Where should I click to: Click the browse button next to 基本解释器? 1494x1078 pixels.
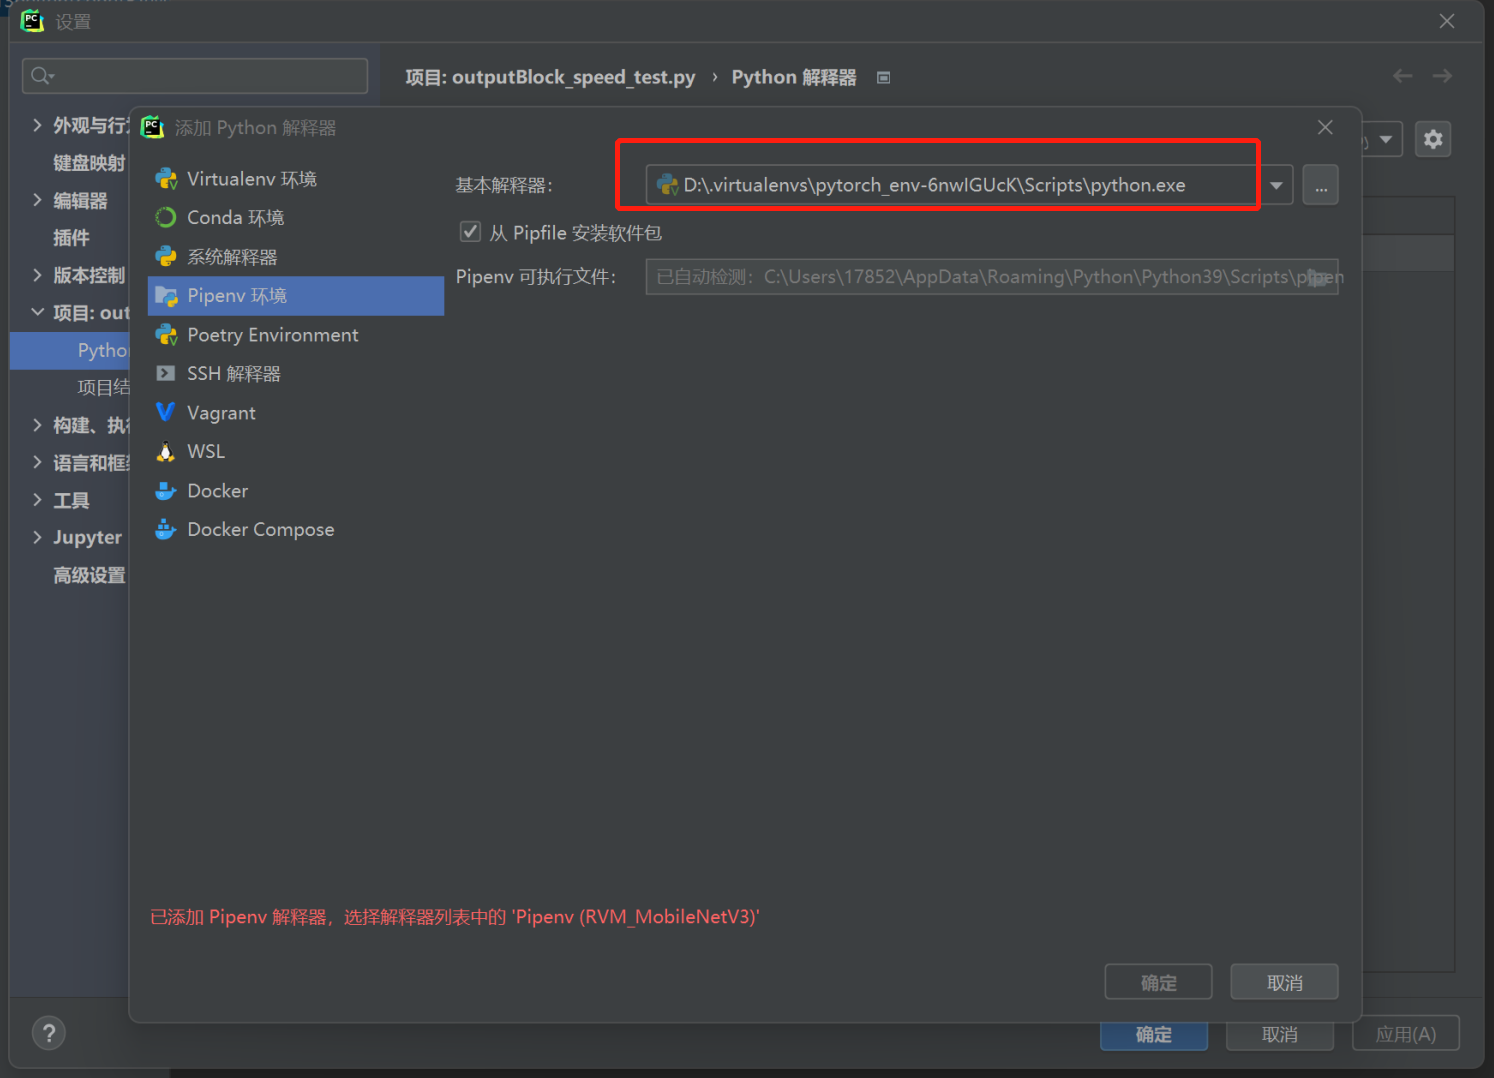pyautogui.click(x=1320, y=185)
